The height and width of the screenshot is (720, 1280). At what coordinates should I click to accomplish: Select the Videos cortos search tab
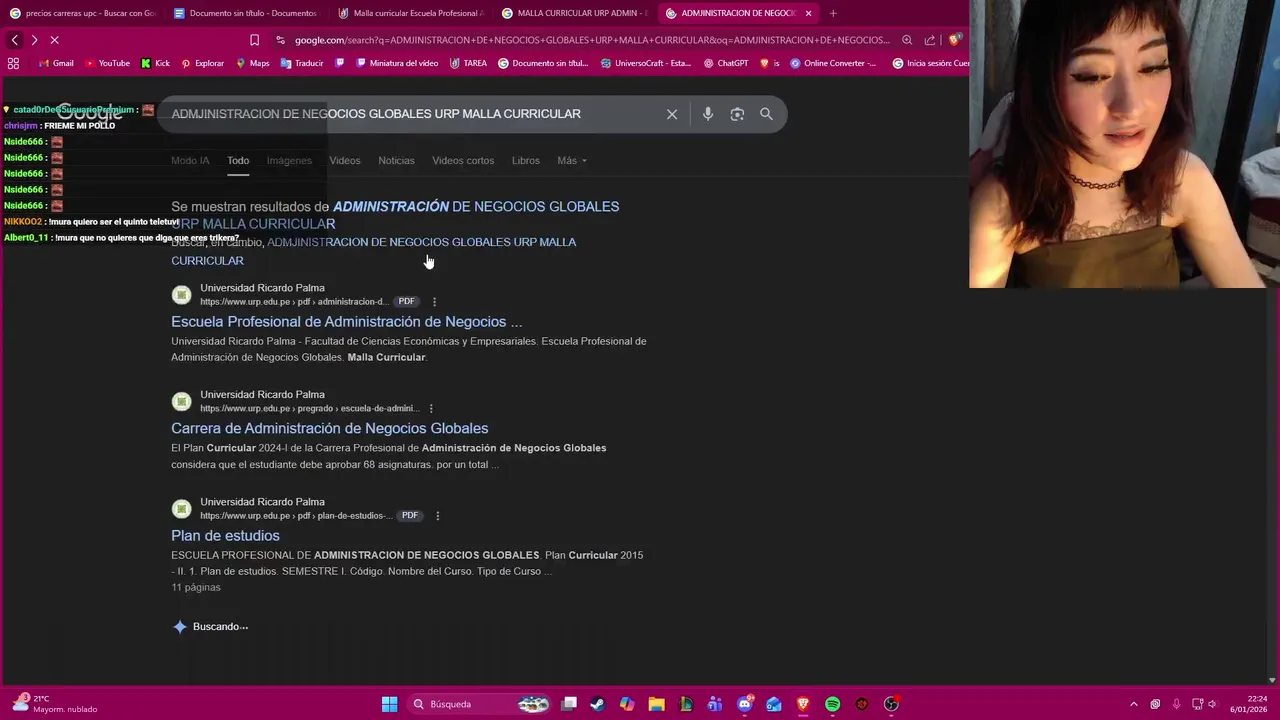463,160
